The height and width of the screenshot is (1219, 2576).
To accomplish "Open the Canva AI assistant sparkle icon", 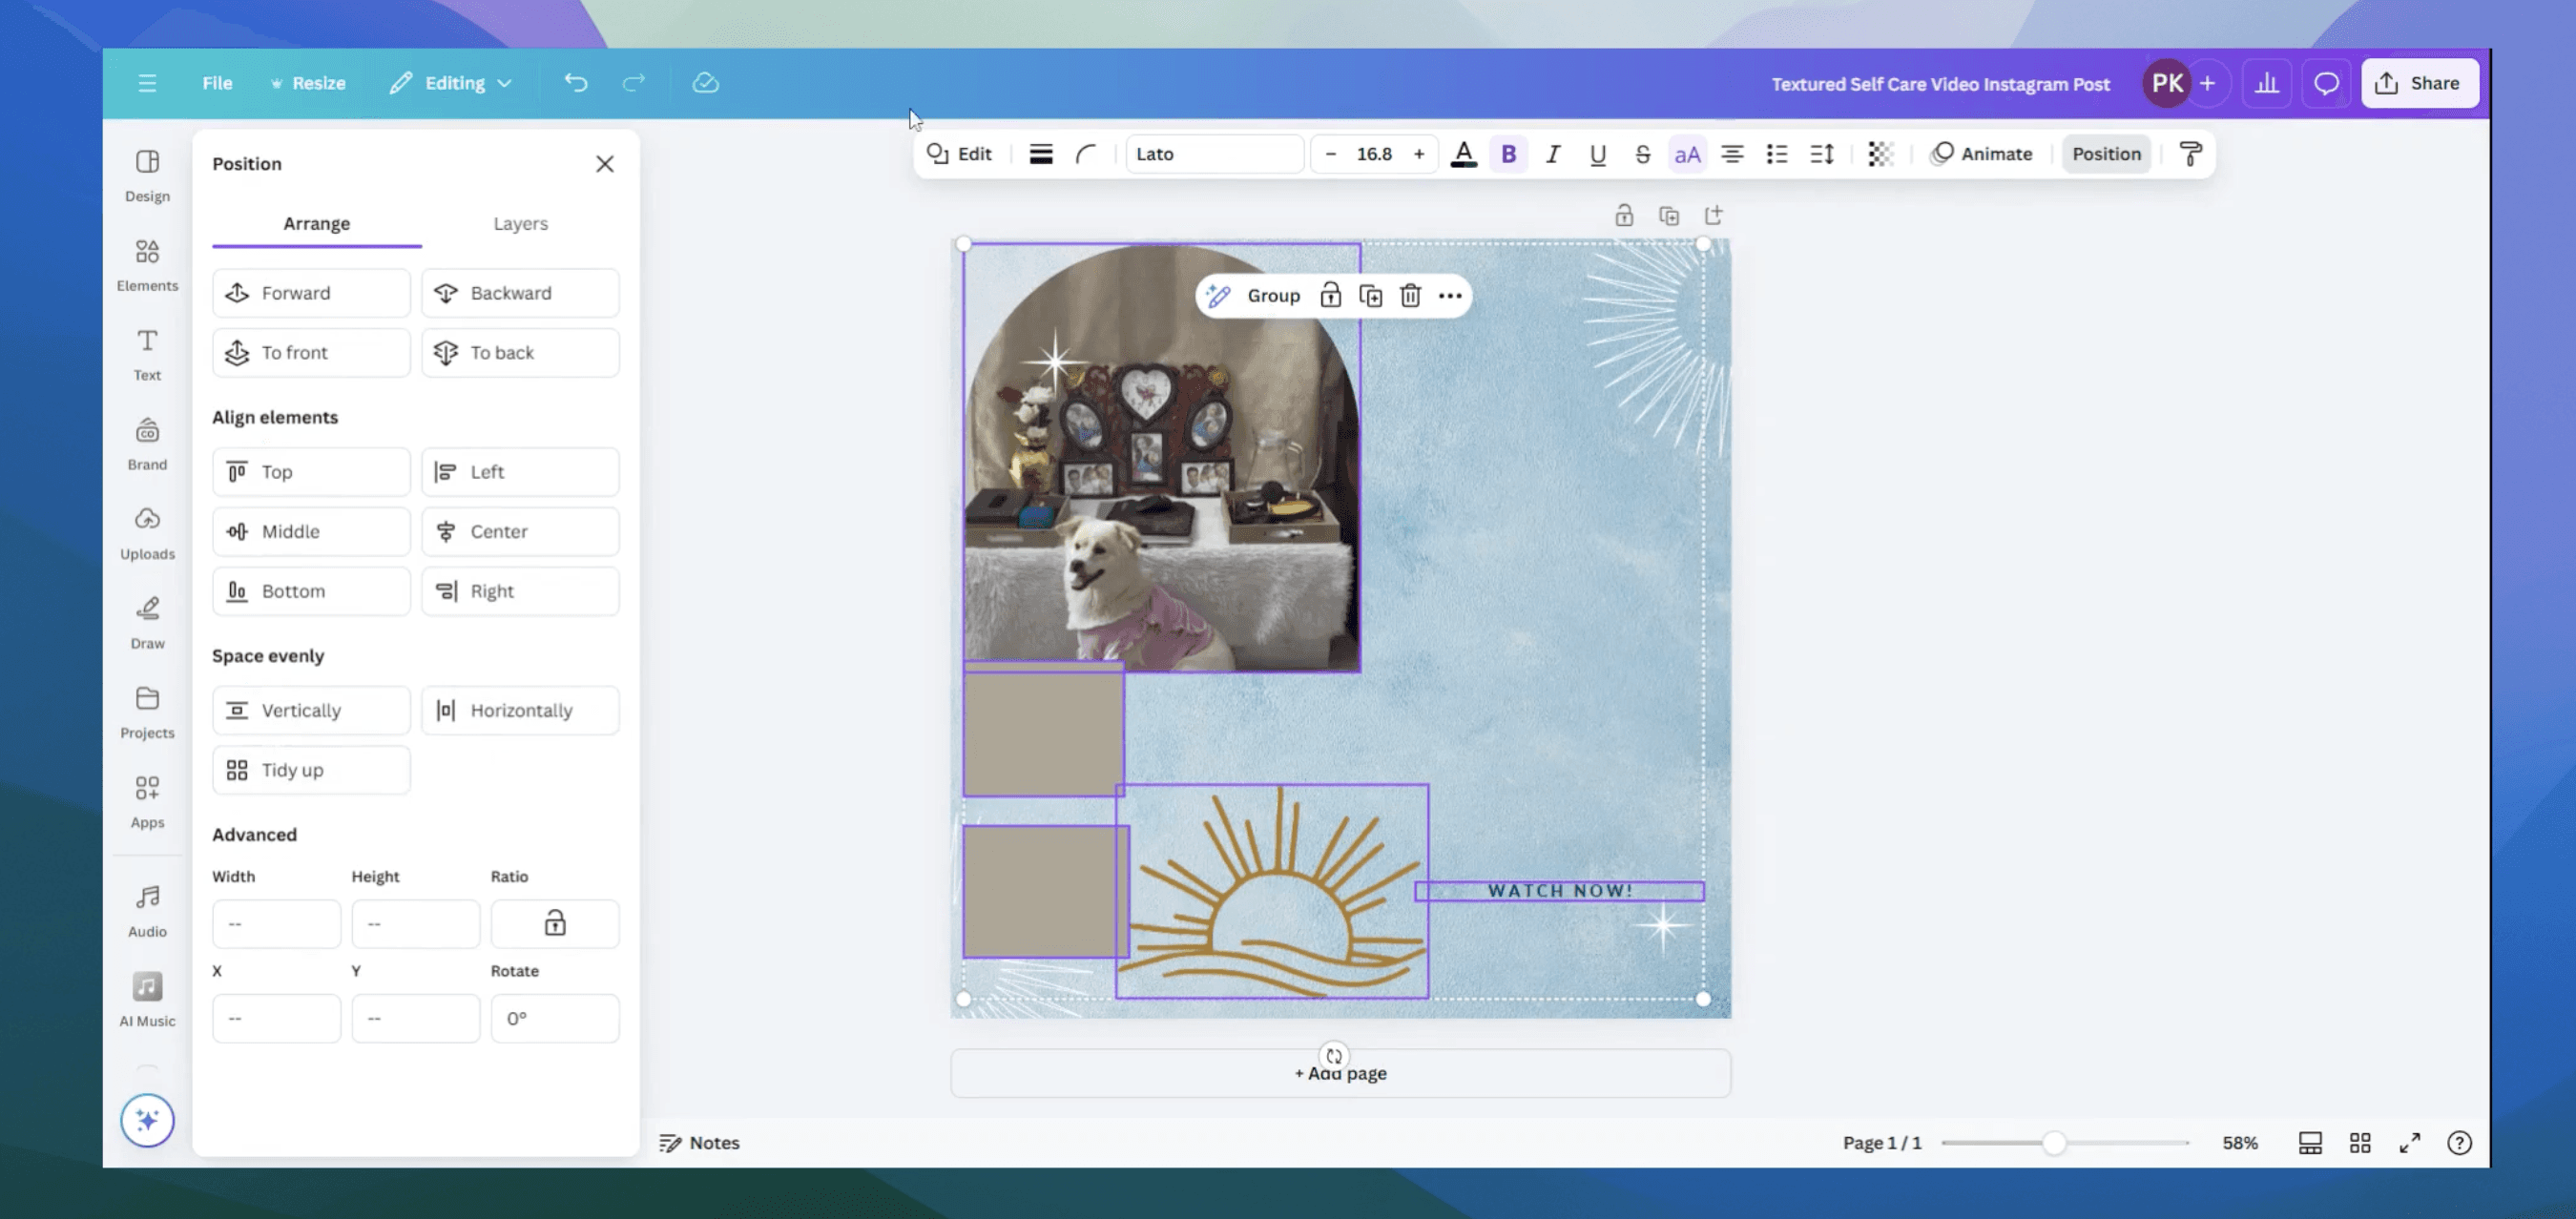I will pos(147,1120).
